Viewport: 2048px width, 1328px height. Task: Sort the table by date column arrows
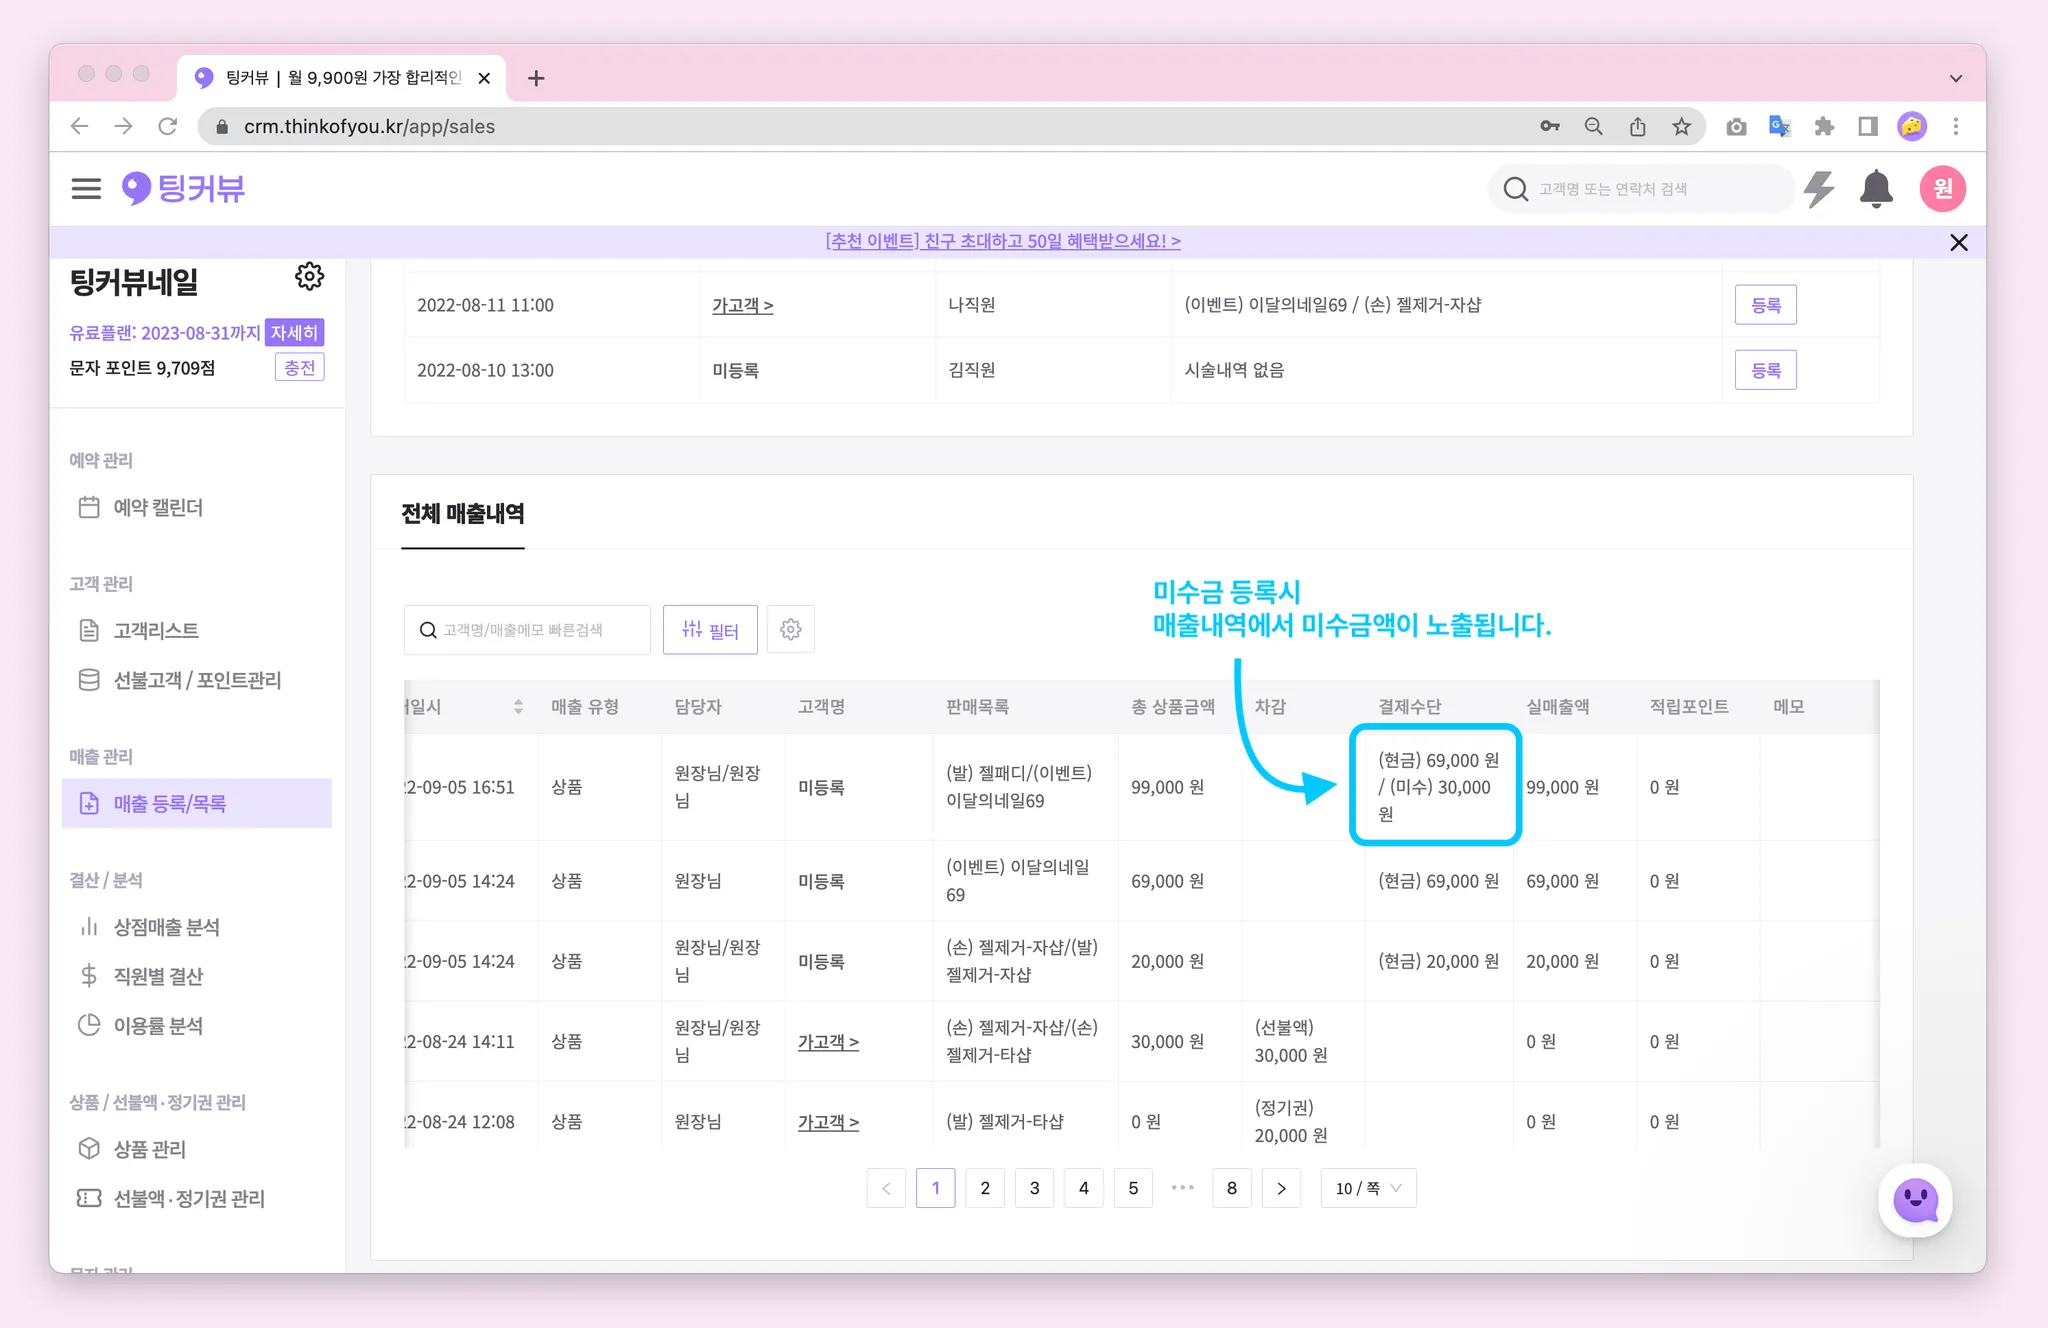[518, 707]
